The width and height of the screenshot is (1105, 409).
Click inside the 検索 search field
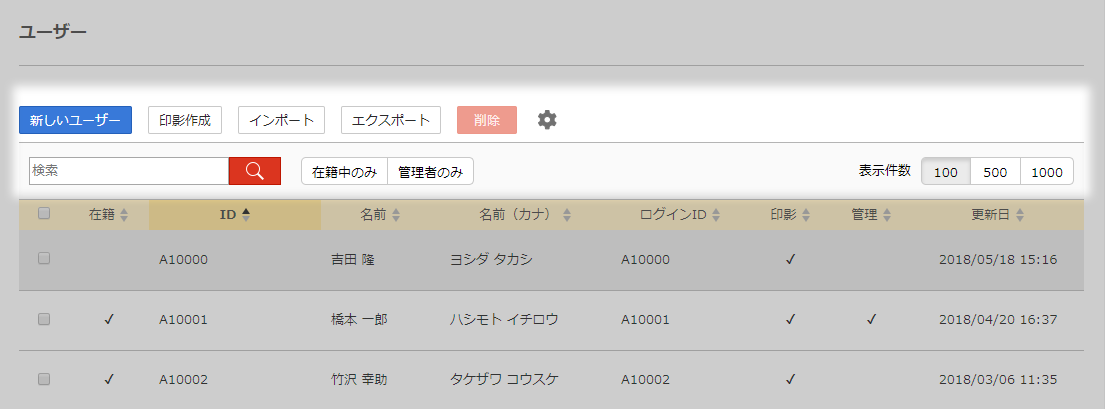[x=128, y=171]
